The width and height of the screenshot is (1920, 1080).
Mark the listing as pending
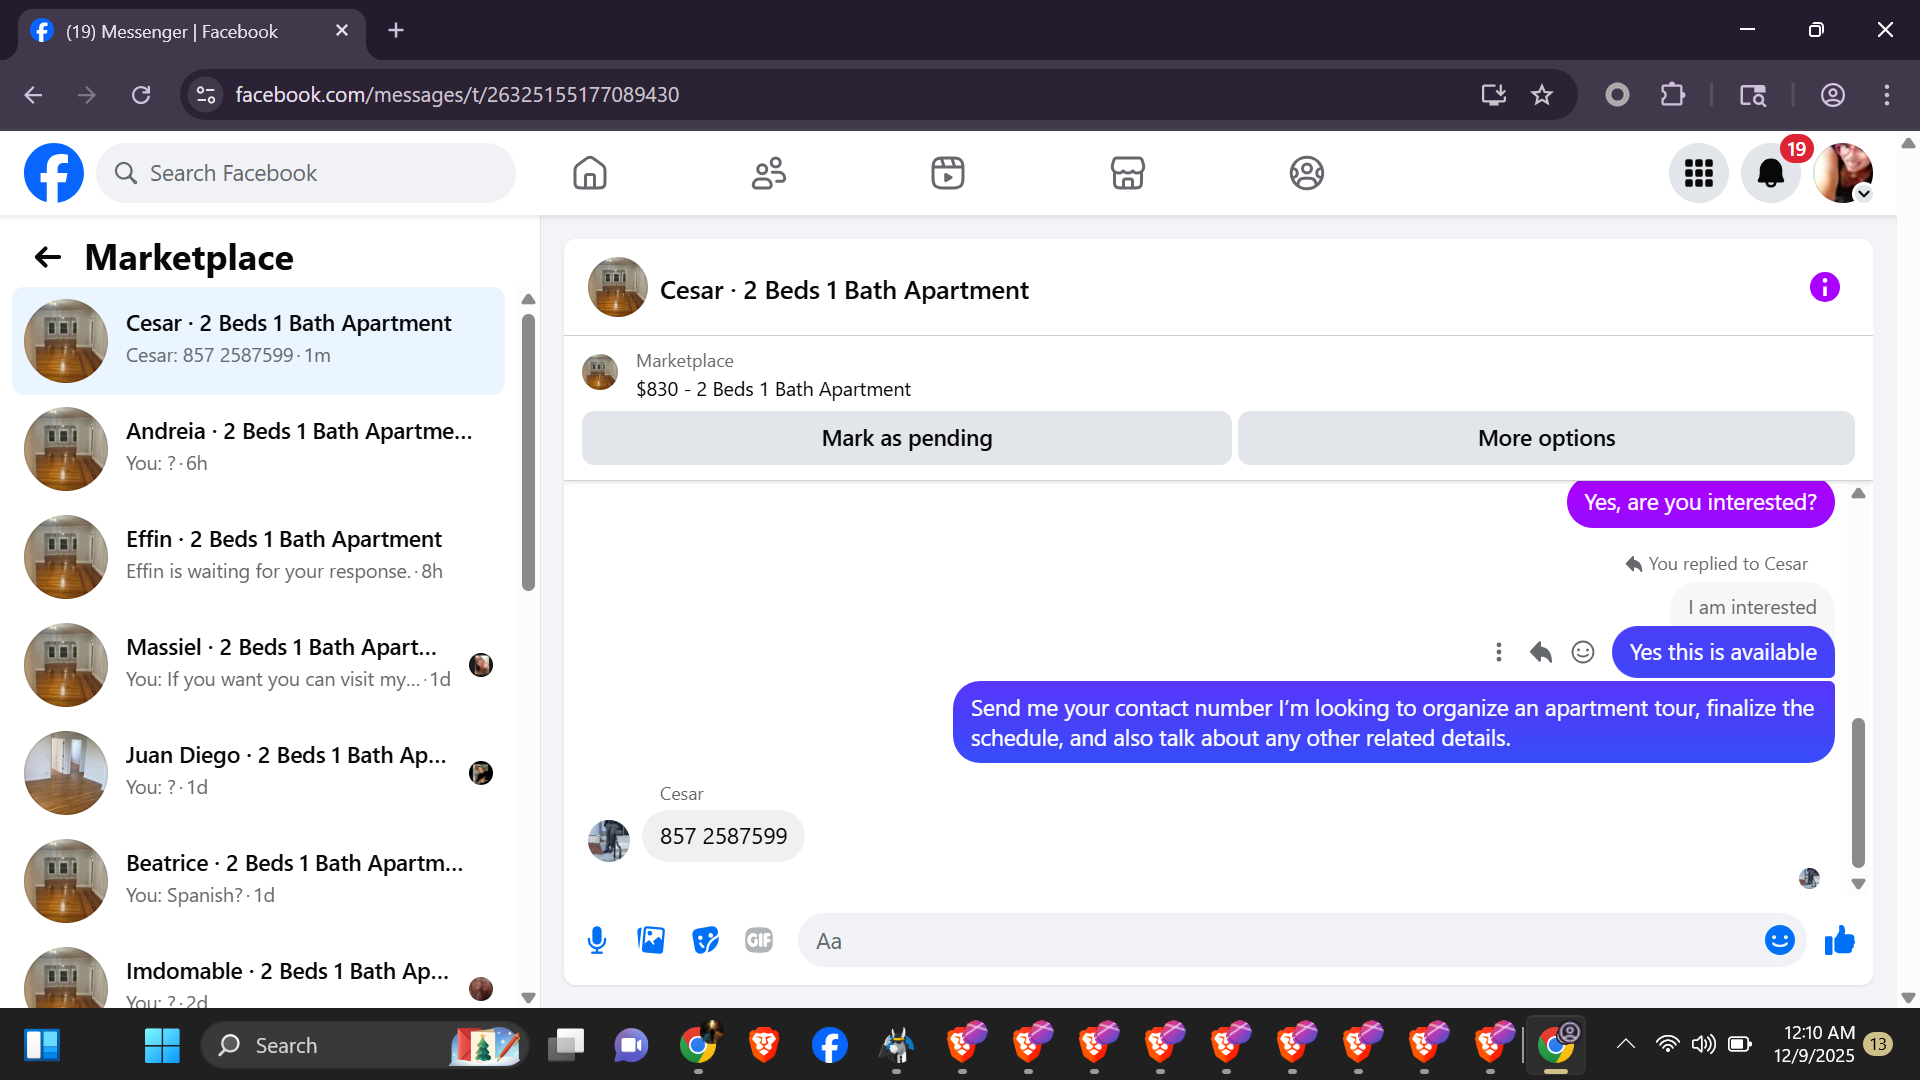[x=907, y=438]
